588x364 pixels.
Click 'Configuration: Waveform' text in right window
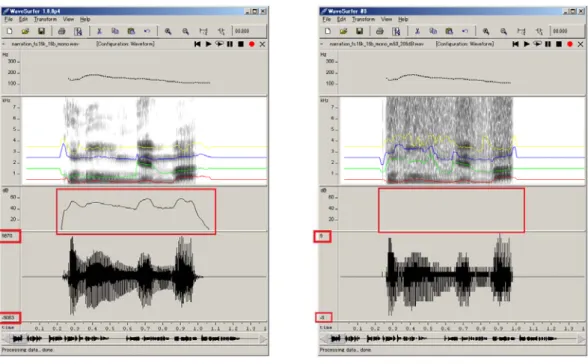pos(465,44)
